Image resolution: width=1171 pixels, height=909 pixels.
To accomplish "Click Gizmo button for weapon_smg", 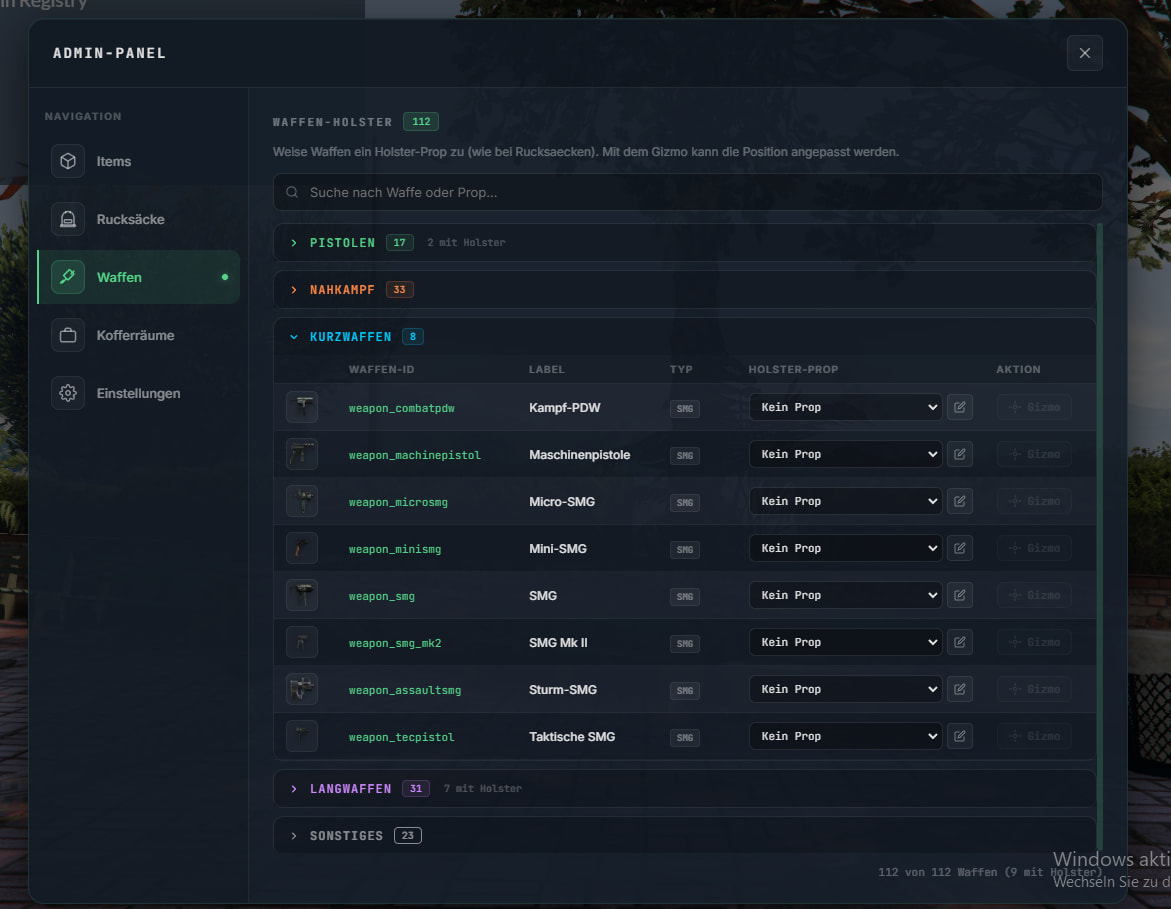I will tap(1034, 595).
